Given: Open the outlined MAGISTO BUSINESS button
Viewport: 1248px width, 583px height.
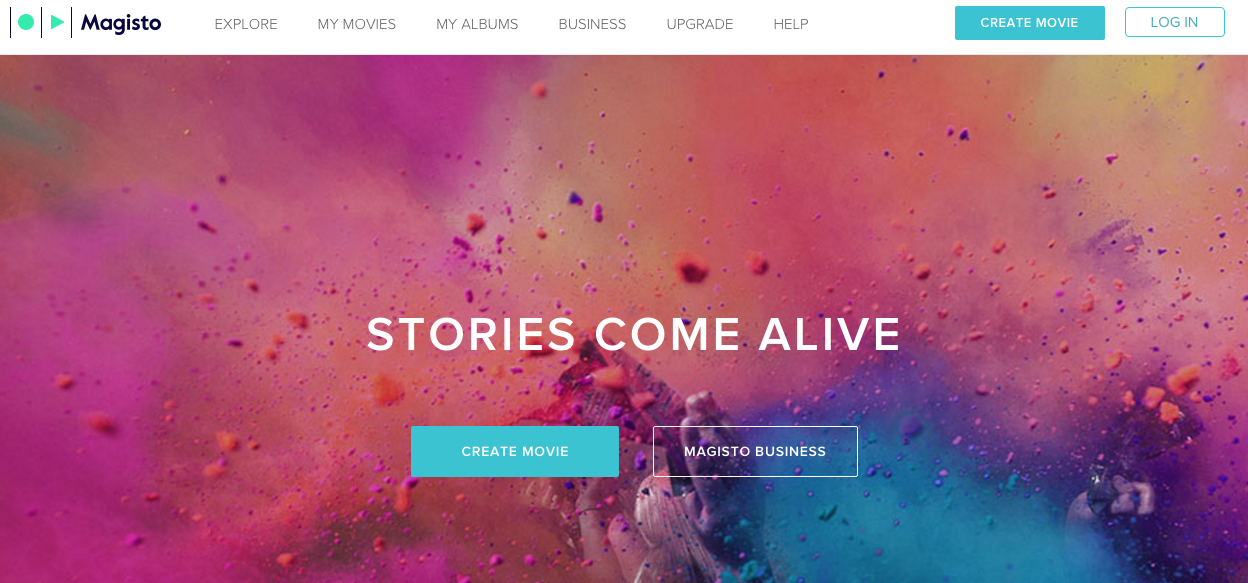Looking at the screenshot, I should [755, 452].
